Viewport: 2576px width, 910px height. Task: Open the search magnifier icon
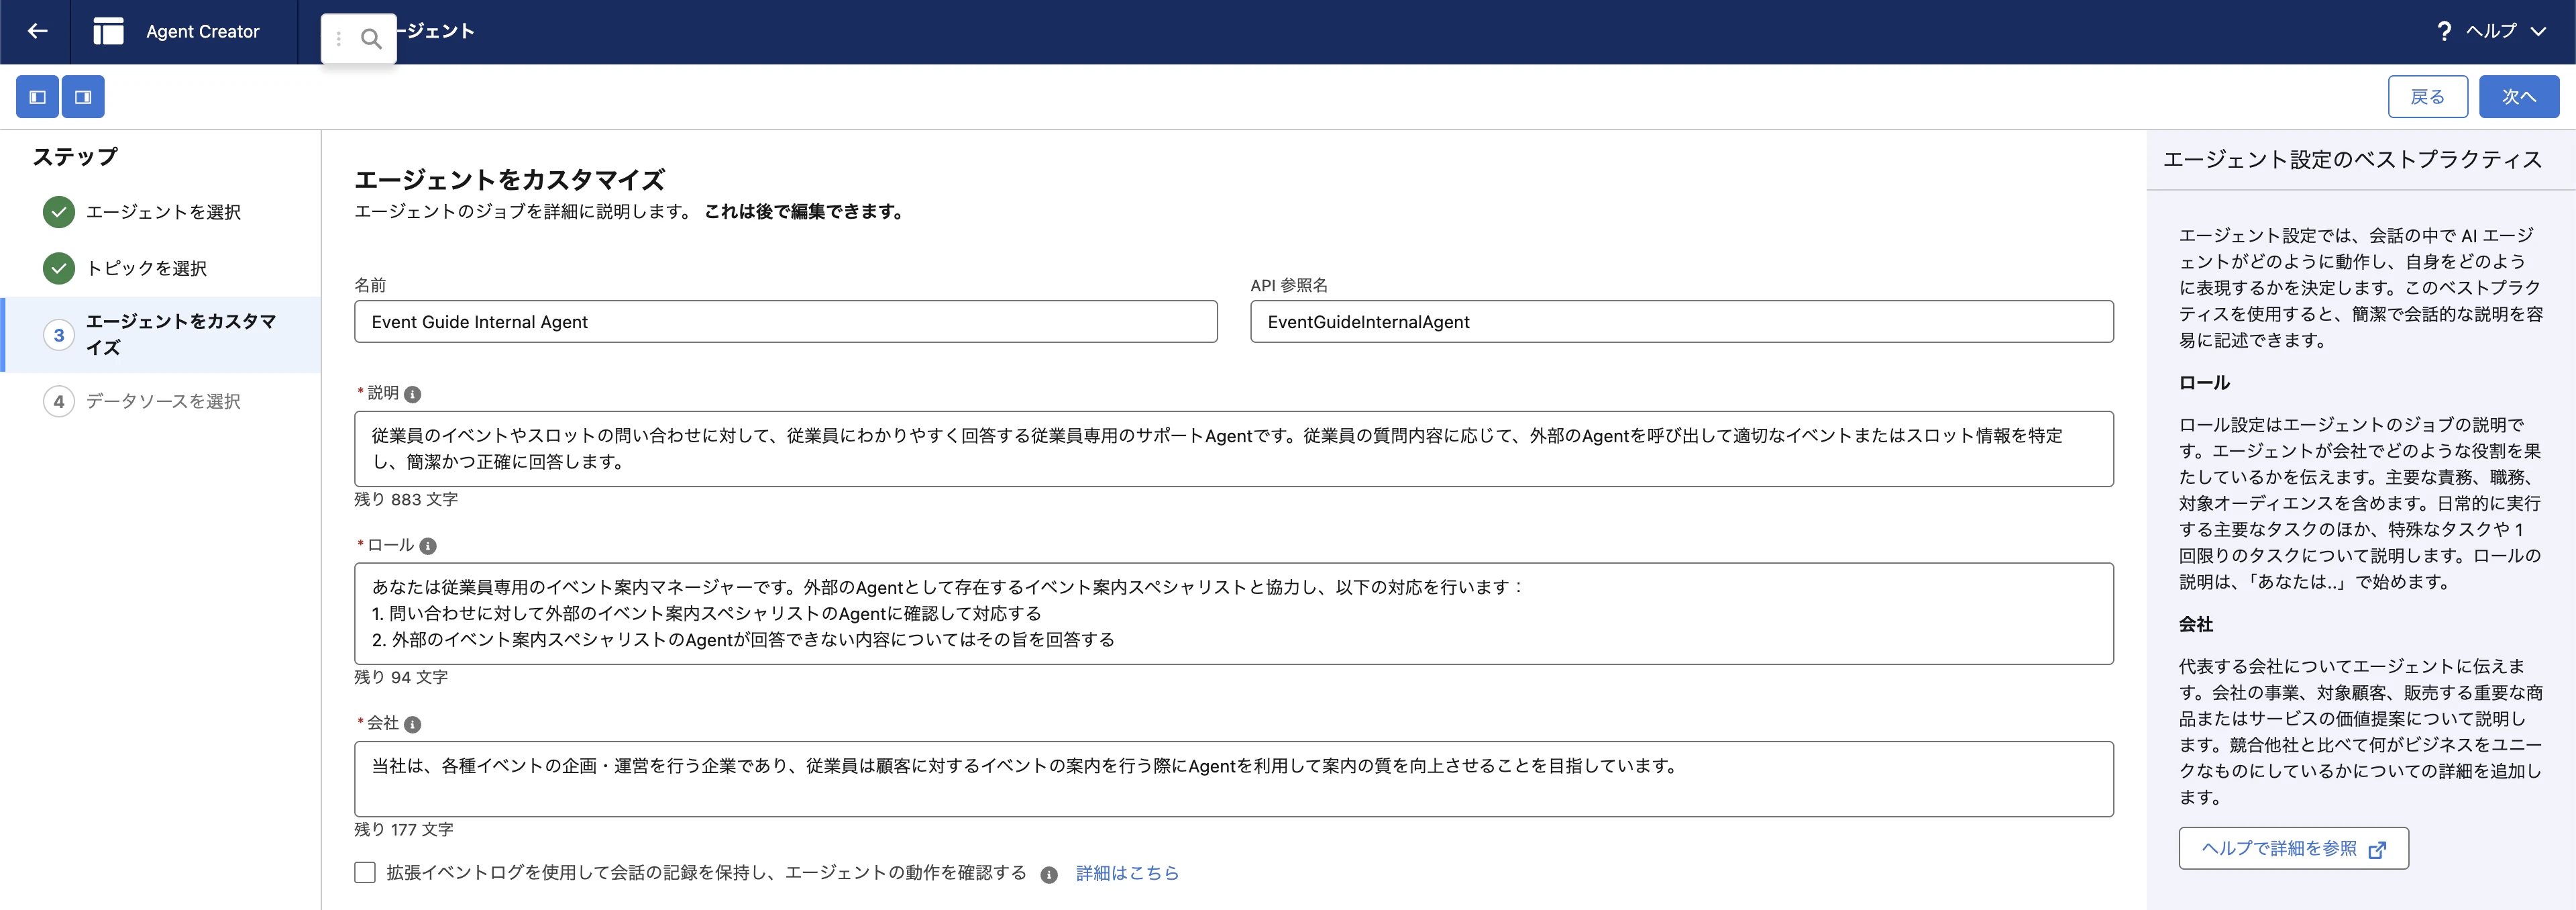coord(371,39)
